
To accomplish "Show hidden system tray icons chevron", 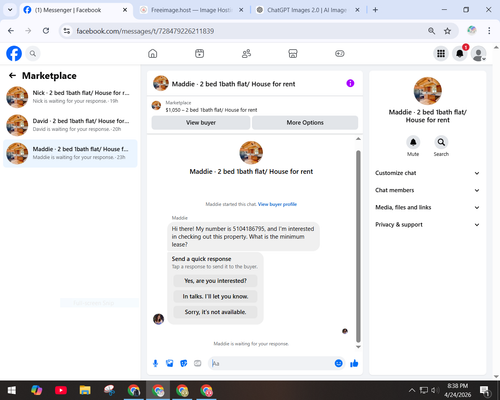I will tap(412, 390).
